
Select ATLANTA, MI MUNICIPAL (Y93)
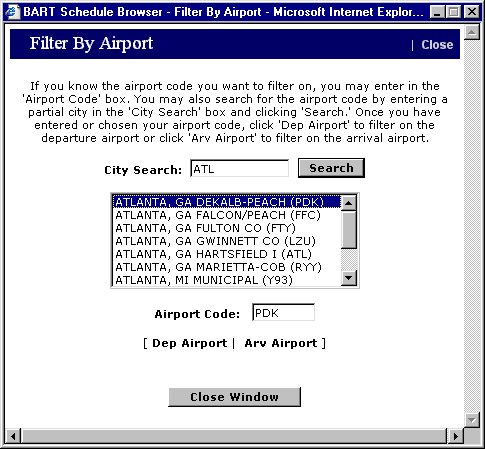click(227, 280)
